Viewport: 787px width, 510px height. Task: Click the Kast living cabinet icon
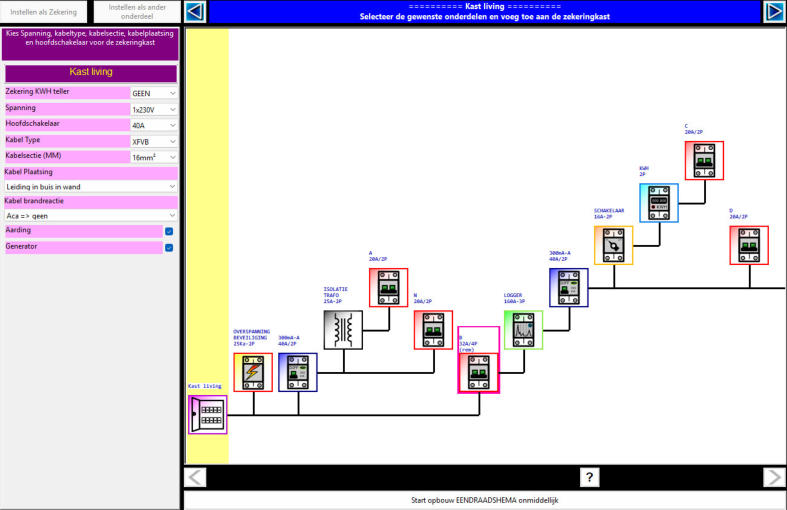point(207,414)
